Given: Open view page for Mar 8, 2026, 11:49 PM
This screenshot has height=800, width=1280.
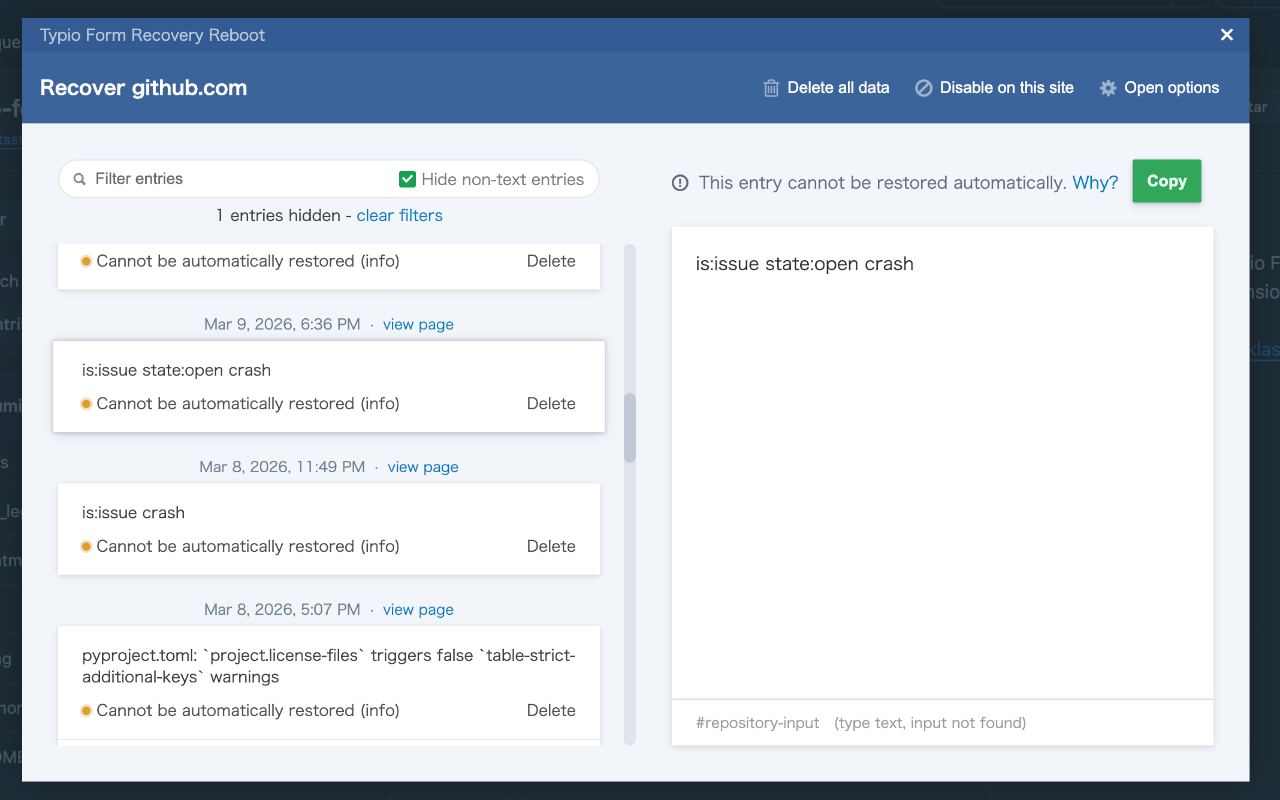Looking at the screenshot, I should click(x=423, y=467).
